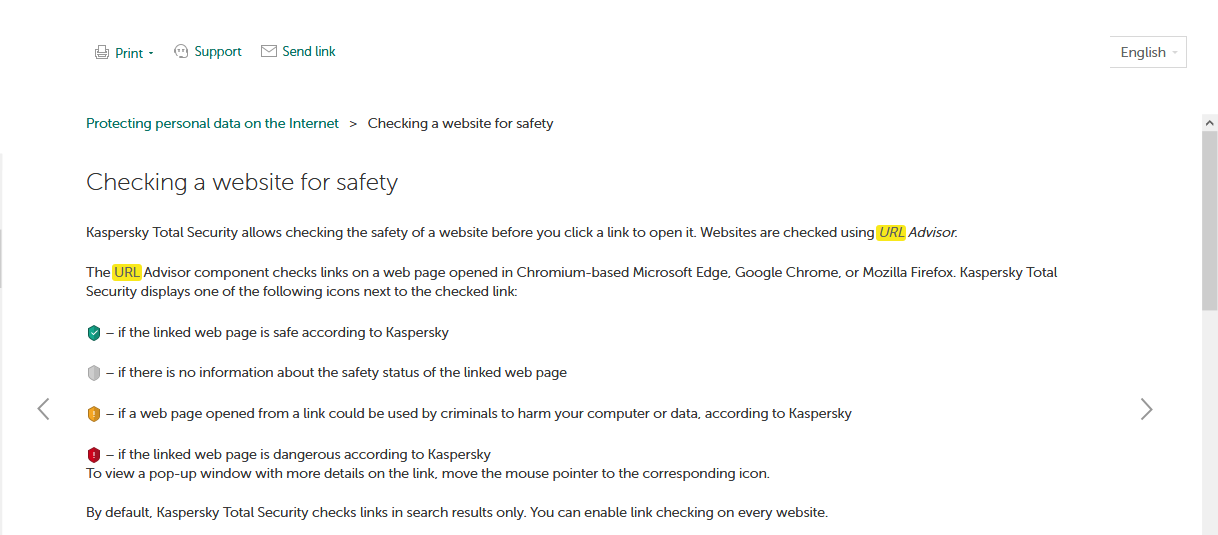Open the Support link
Screen dimensions: 1218x535
click(x=218, y=51)
